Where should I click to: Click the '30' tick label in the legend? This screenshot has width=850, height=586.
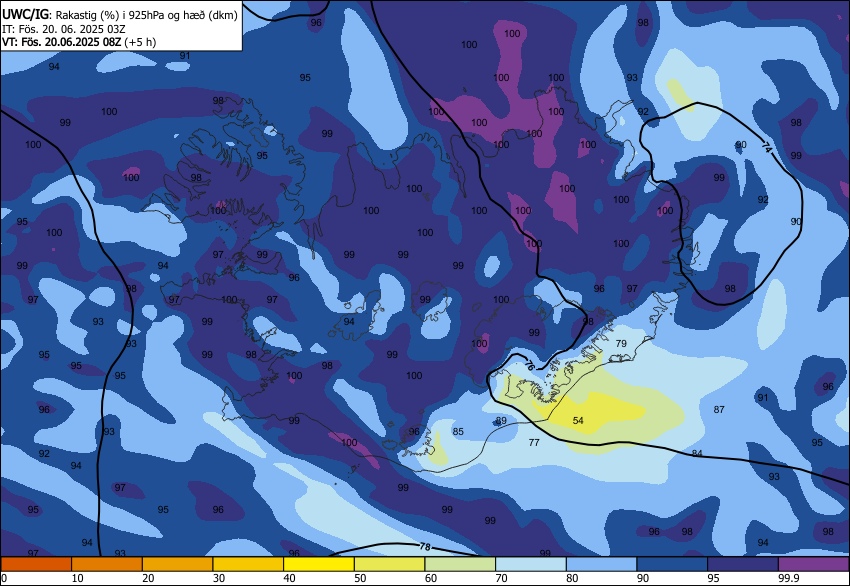tap(218, 578)
